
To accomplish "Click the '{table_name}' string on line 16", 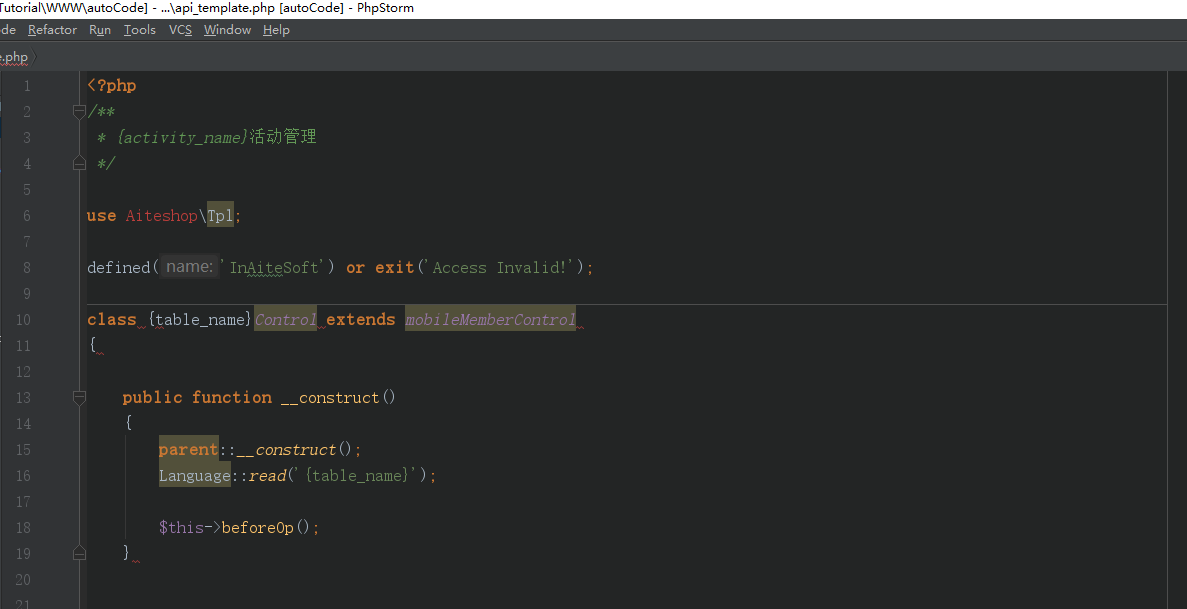I will tap(357, 476).
